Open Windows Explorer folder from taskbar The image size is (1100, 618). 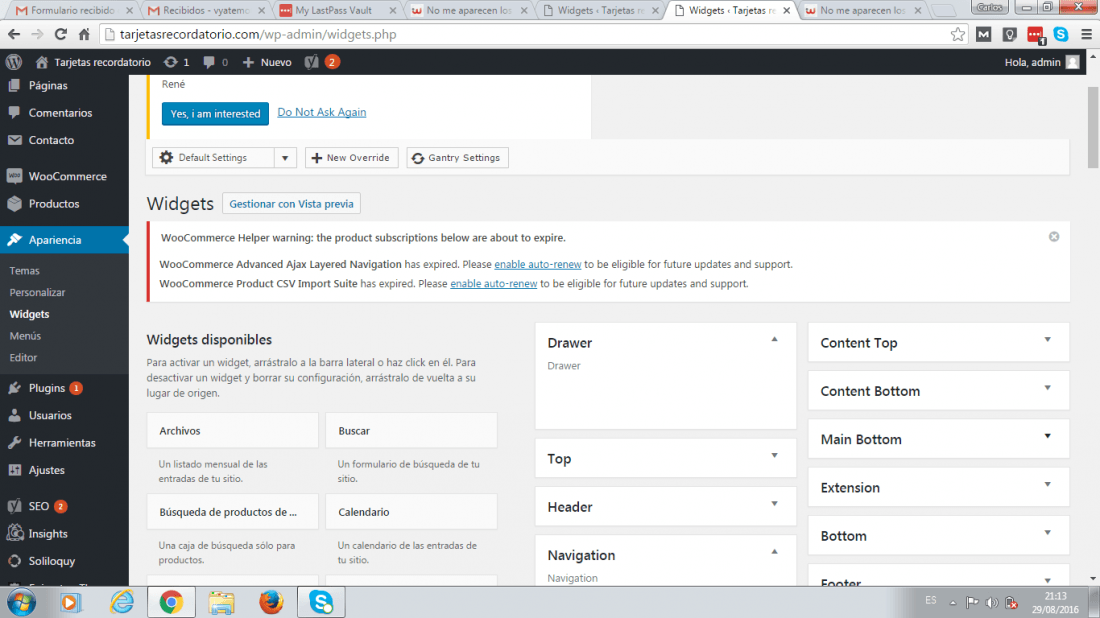point(221,602)
